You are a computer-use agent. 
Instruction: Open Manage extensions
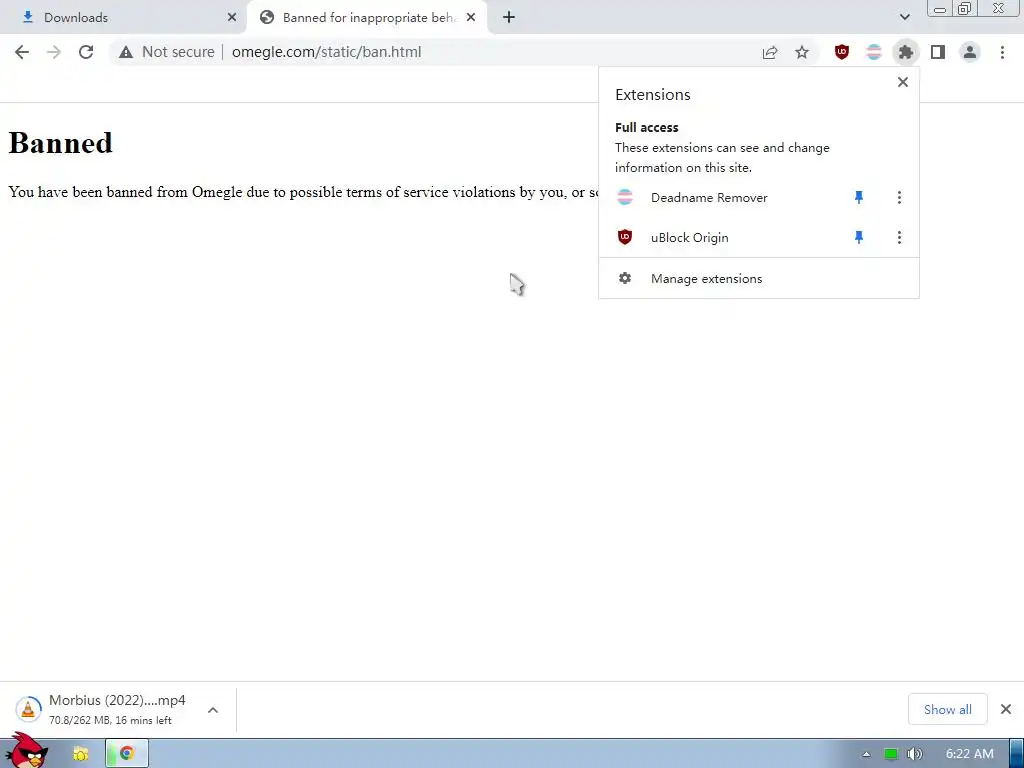point(759,279)
